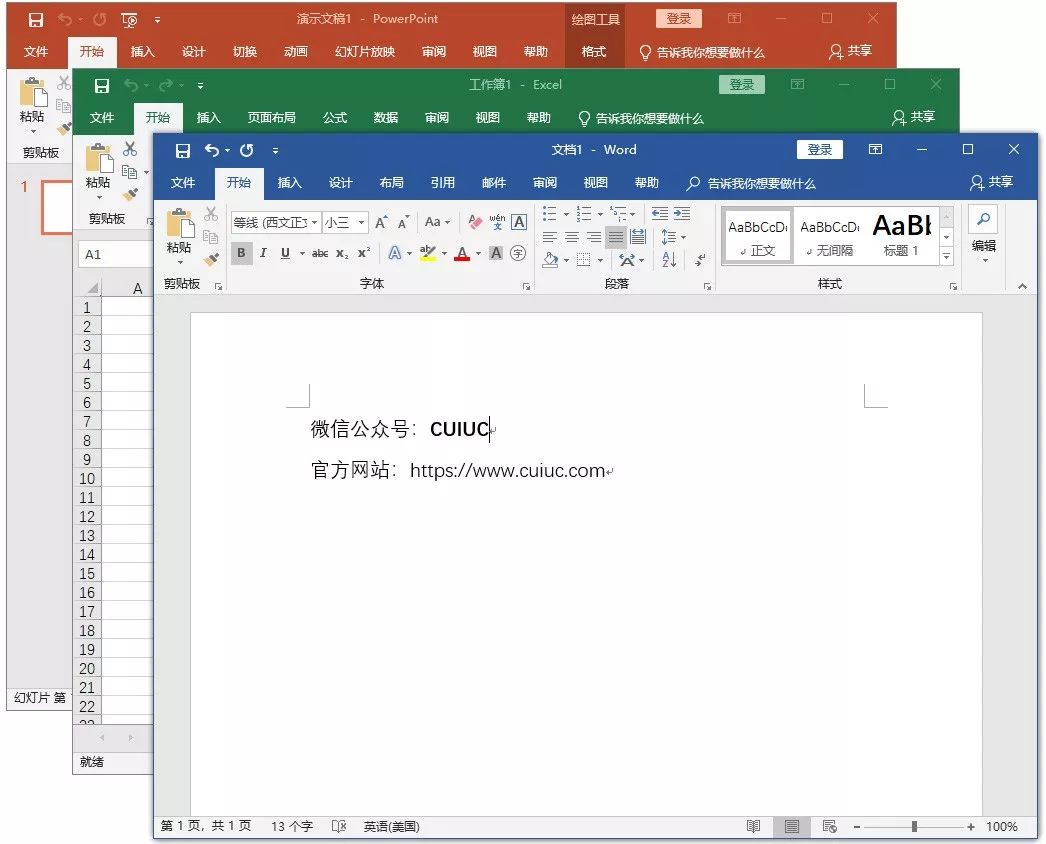Click the Excel Name Box showing A1

click(x=115, y=254)
